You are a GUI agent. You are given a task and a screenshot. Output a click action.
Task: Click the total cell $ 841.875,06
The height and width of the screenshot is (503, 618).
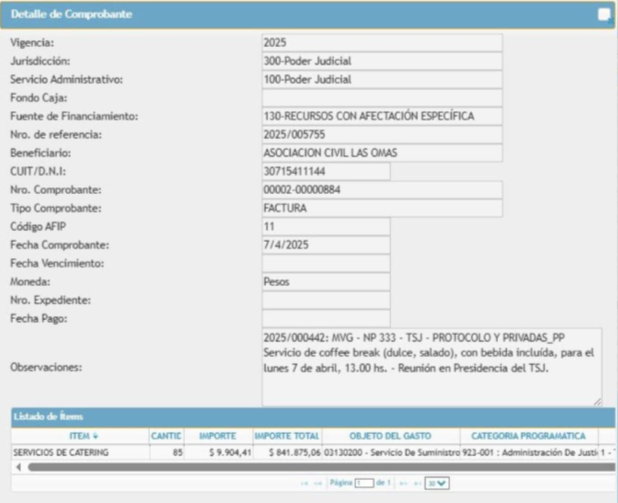pos(288,452)
